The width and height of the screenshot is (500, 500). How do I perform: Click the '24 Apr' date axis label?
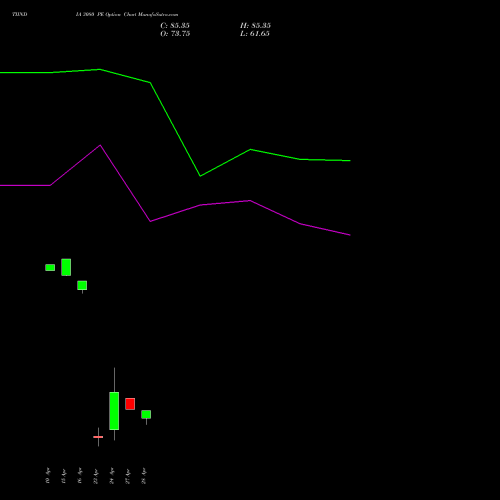click(112, 476)
